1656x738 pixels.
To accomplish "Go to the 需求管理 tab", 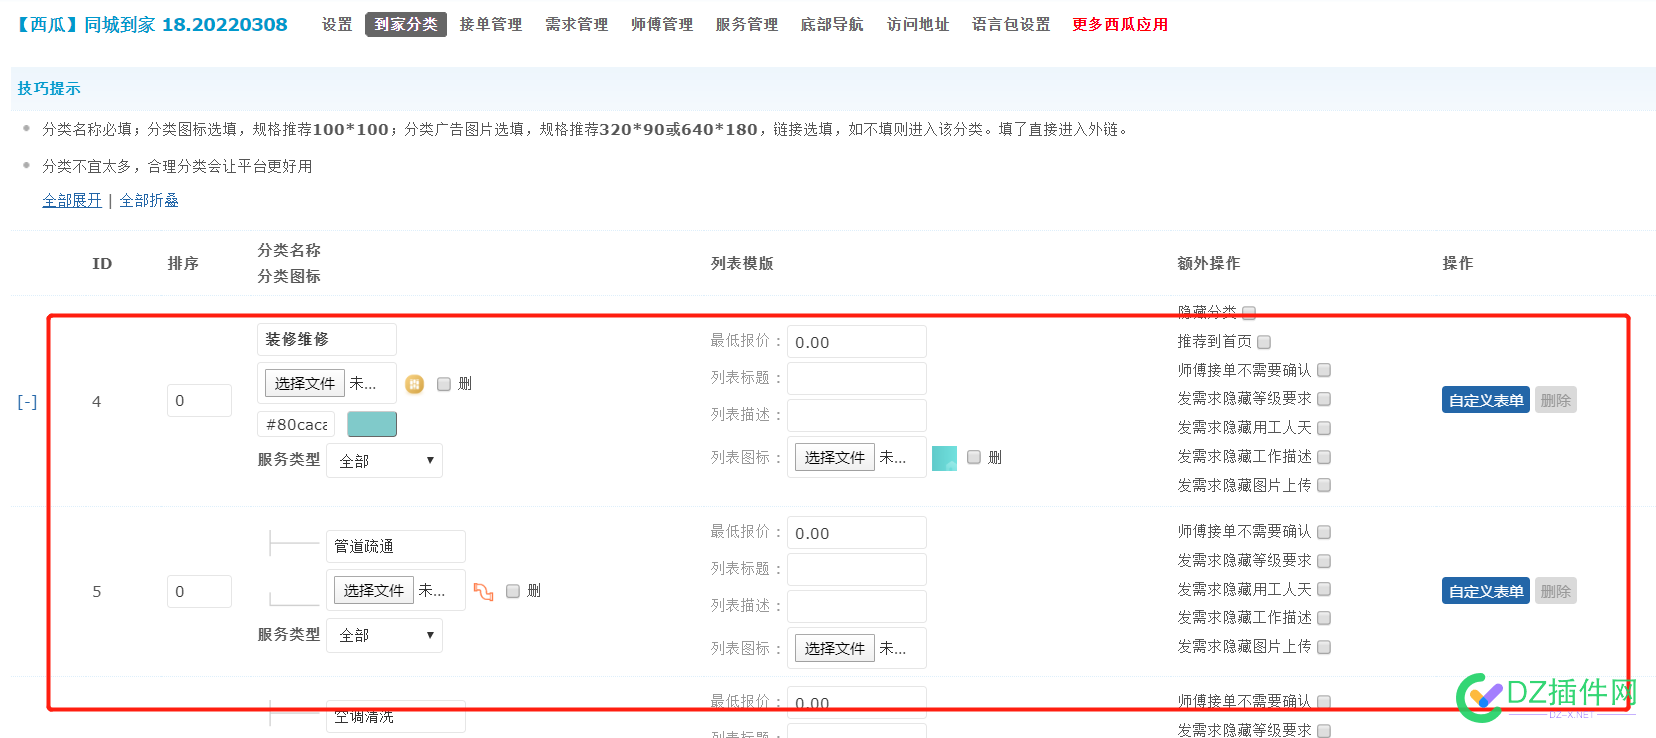I will [577, 24].
